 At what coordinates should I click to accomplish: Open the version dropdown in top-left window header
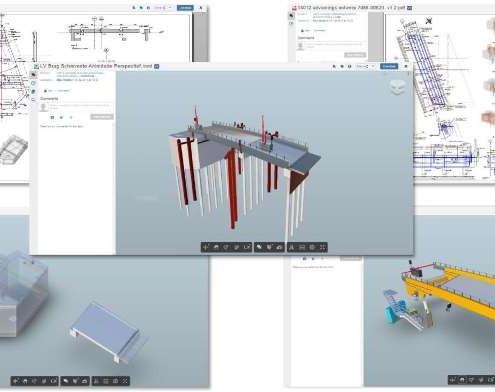tap(163, 8)
